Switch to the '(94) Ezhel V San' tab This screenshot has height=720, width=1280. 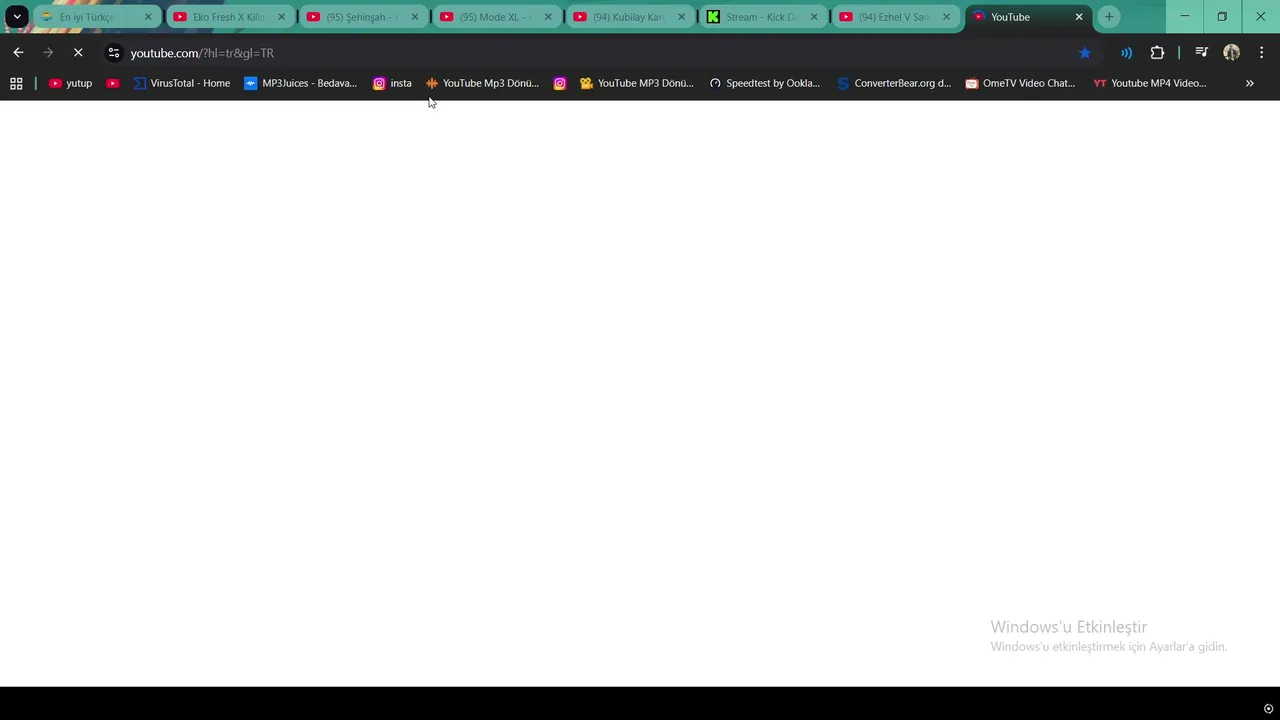coord(895,17)
